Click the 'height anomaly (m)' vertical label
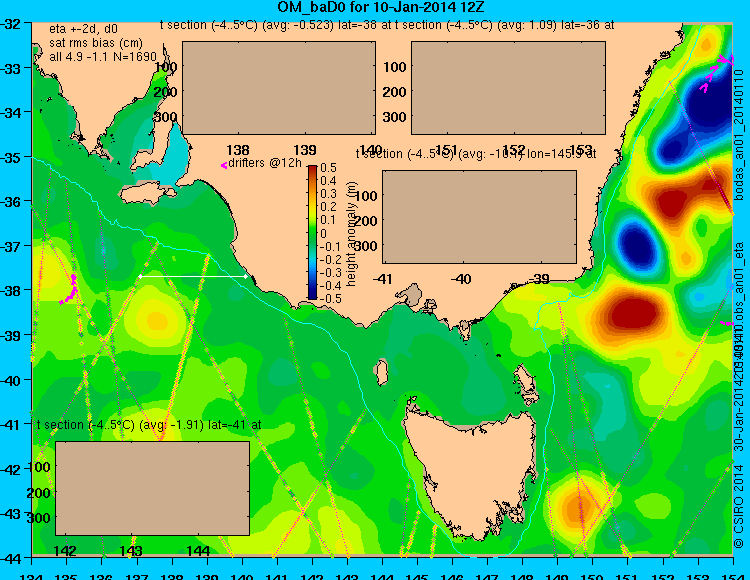 click(x=352, y=234)
